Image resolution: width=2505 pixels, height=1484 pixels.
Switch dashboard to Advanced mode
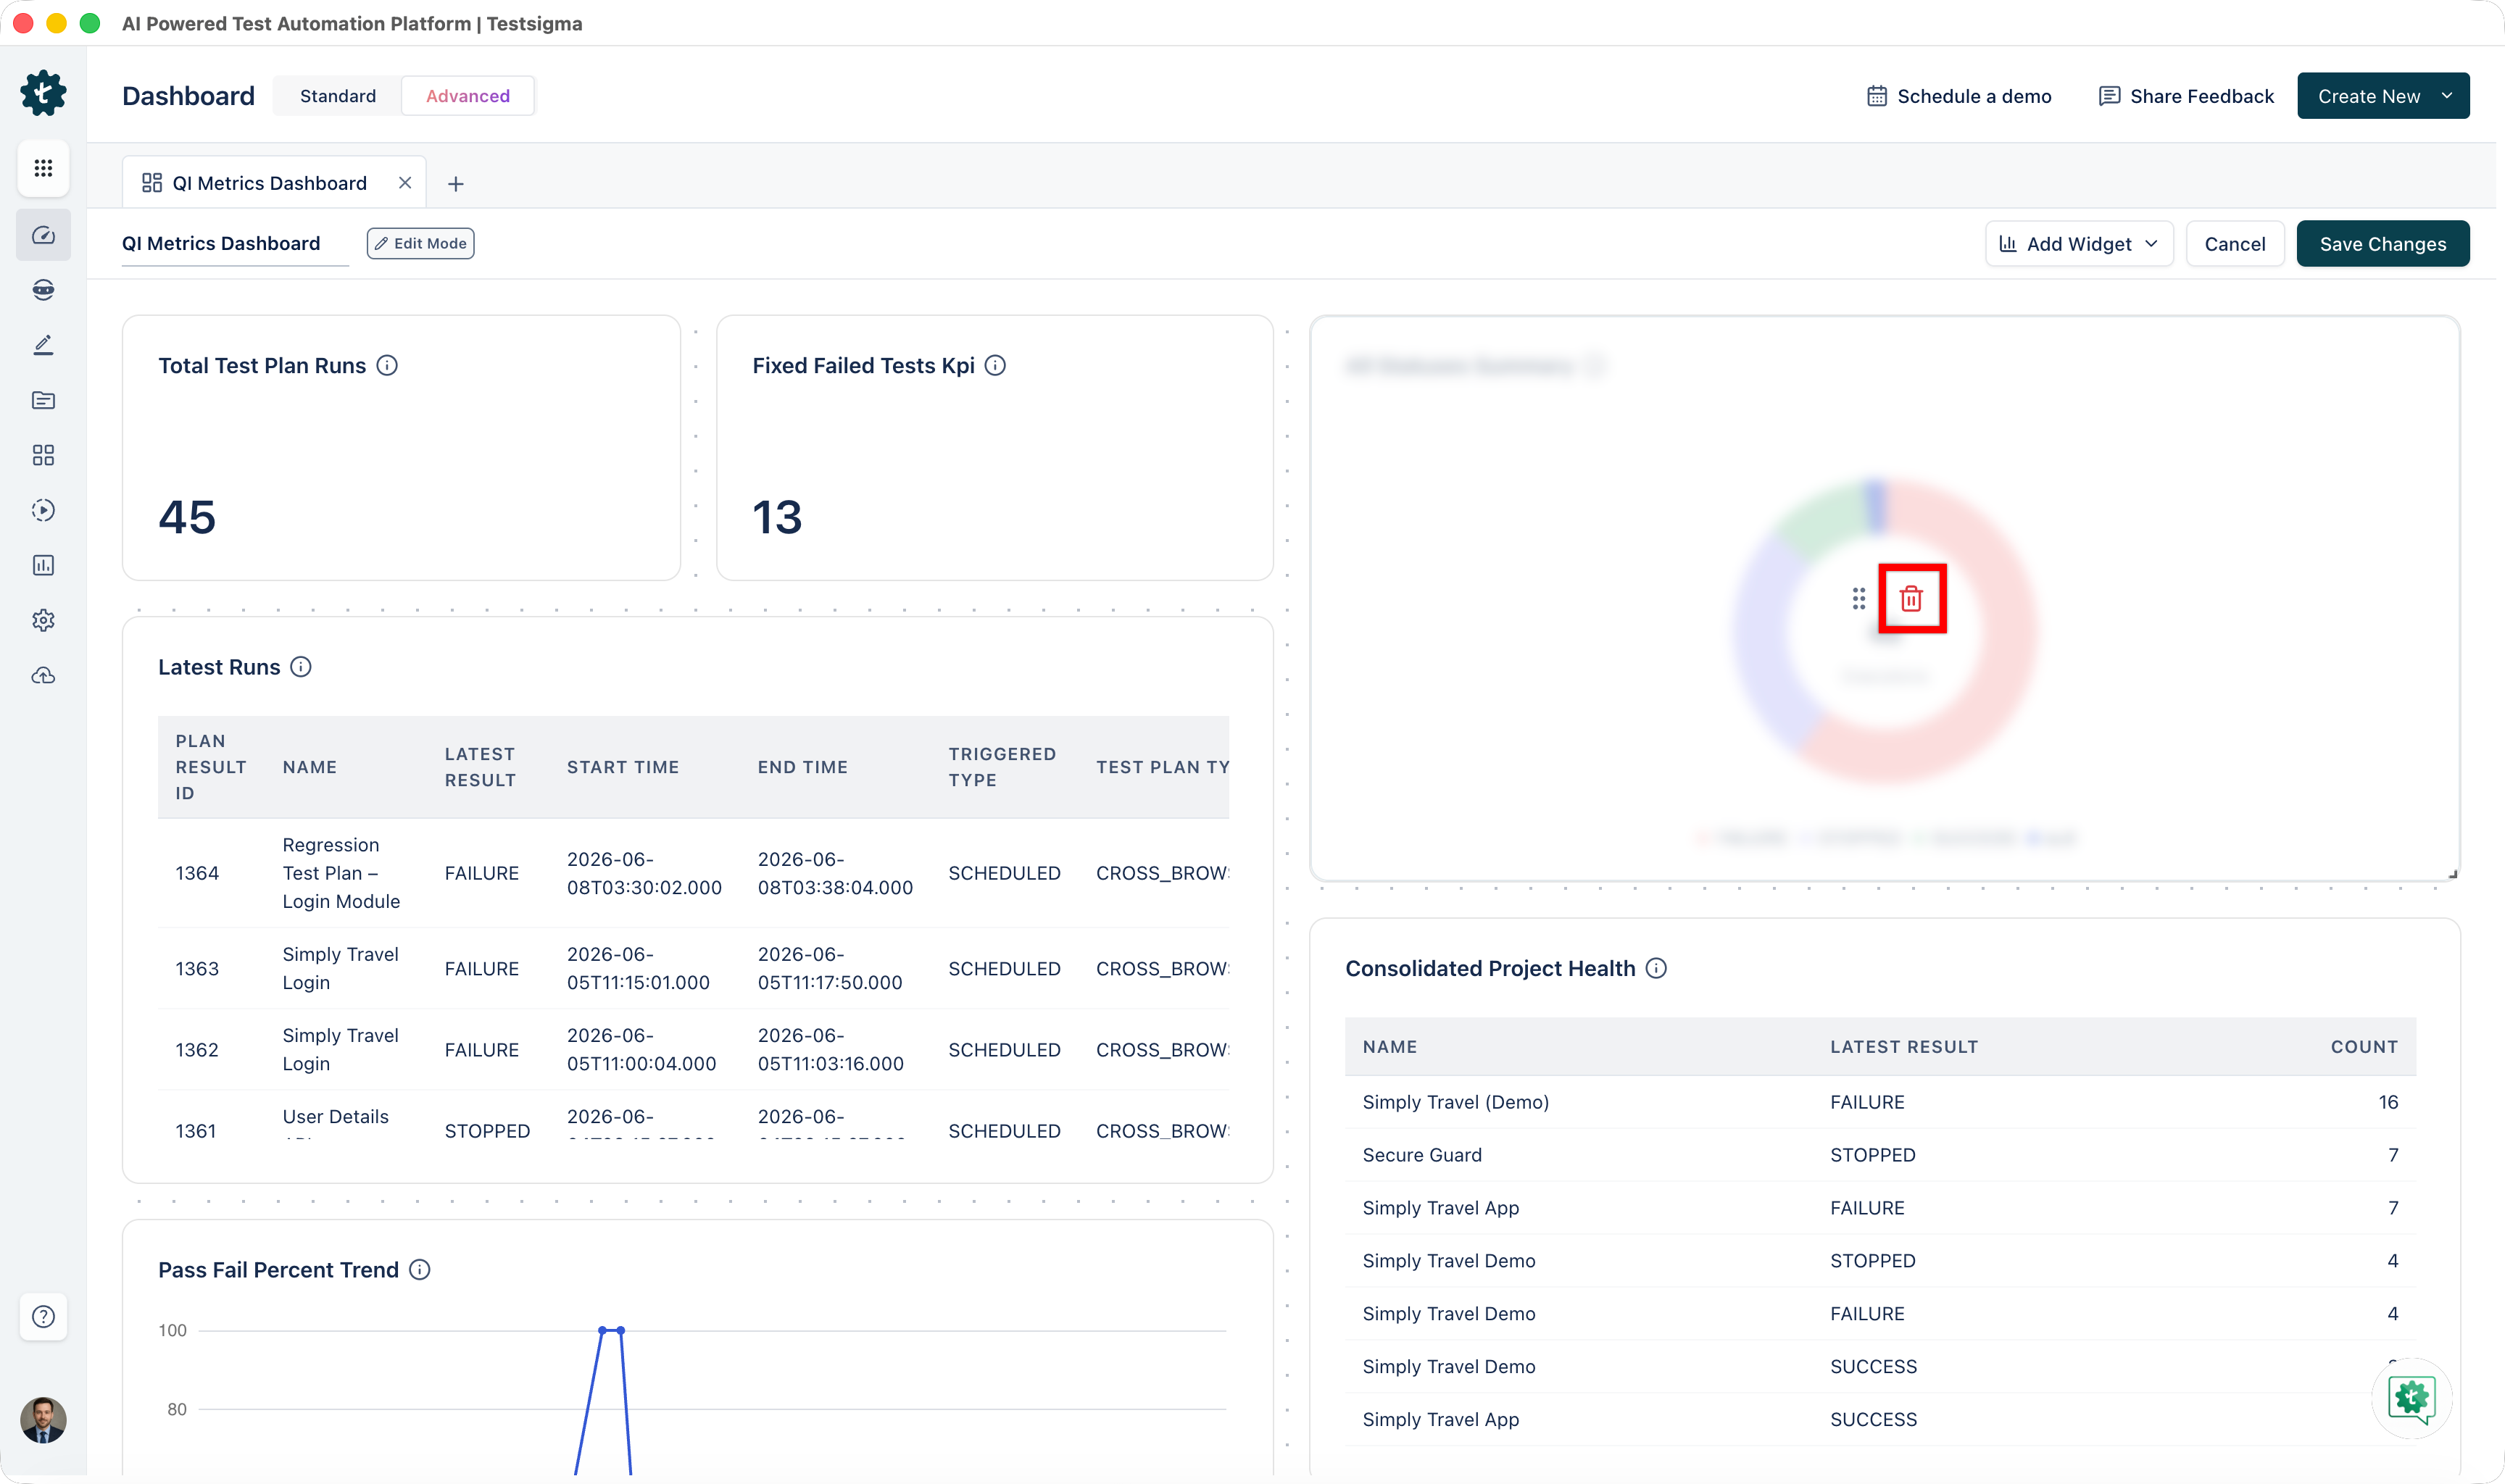click(x=468, y=96)
